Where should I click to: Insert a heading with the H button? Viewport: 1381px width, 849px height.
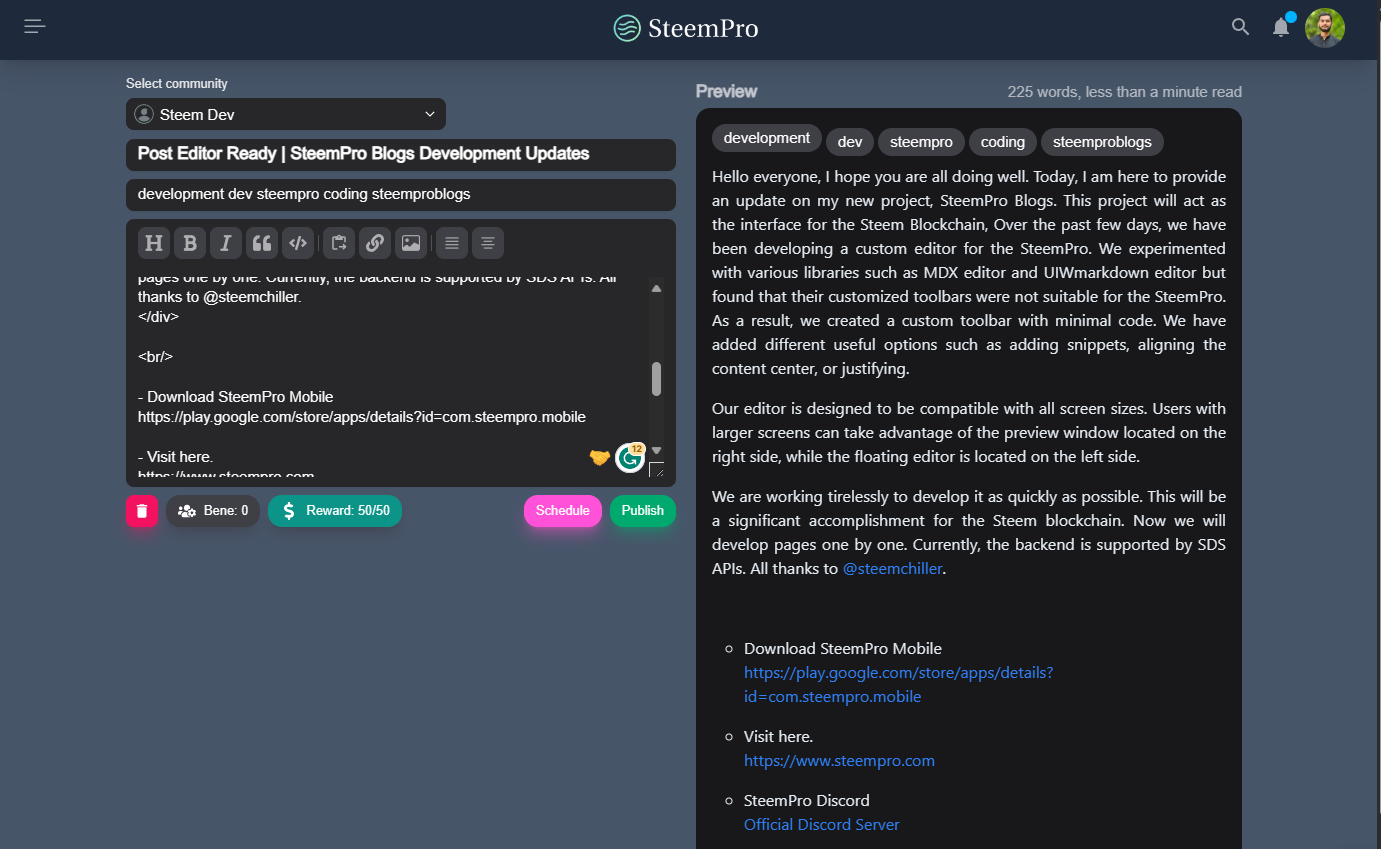point(153,243)
